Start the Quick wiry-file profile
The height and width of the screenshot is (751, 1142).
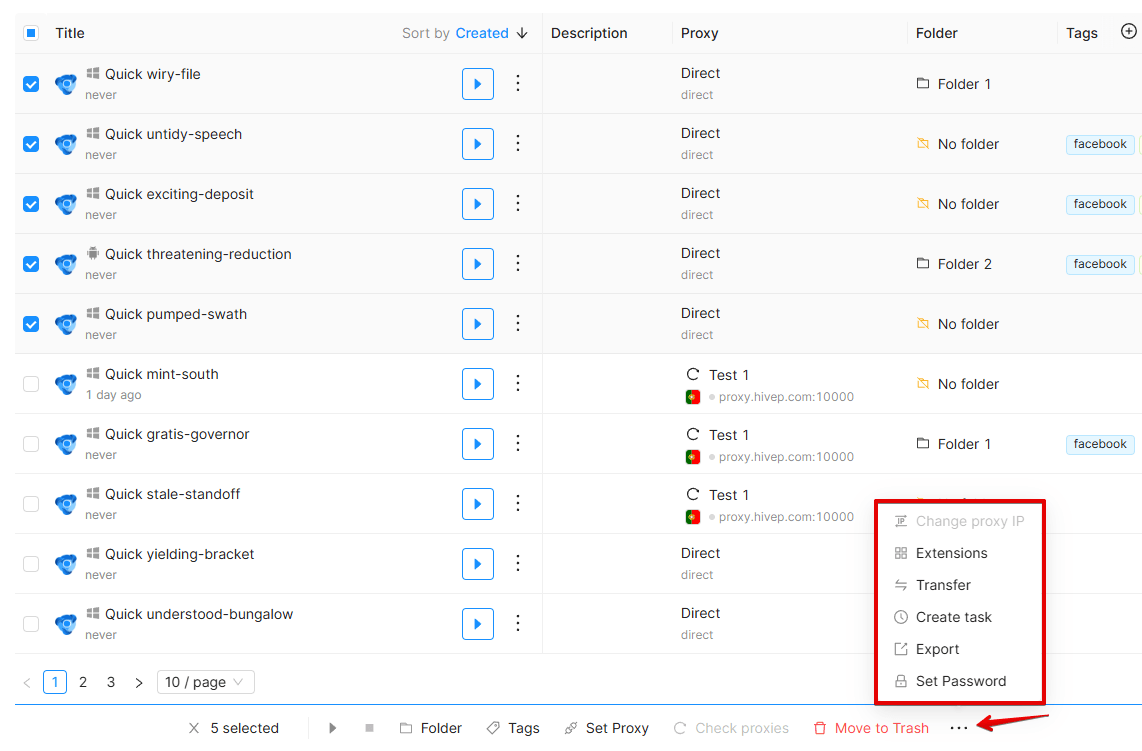[x=478, y=84]
